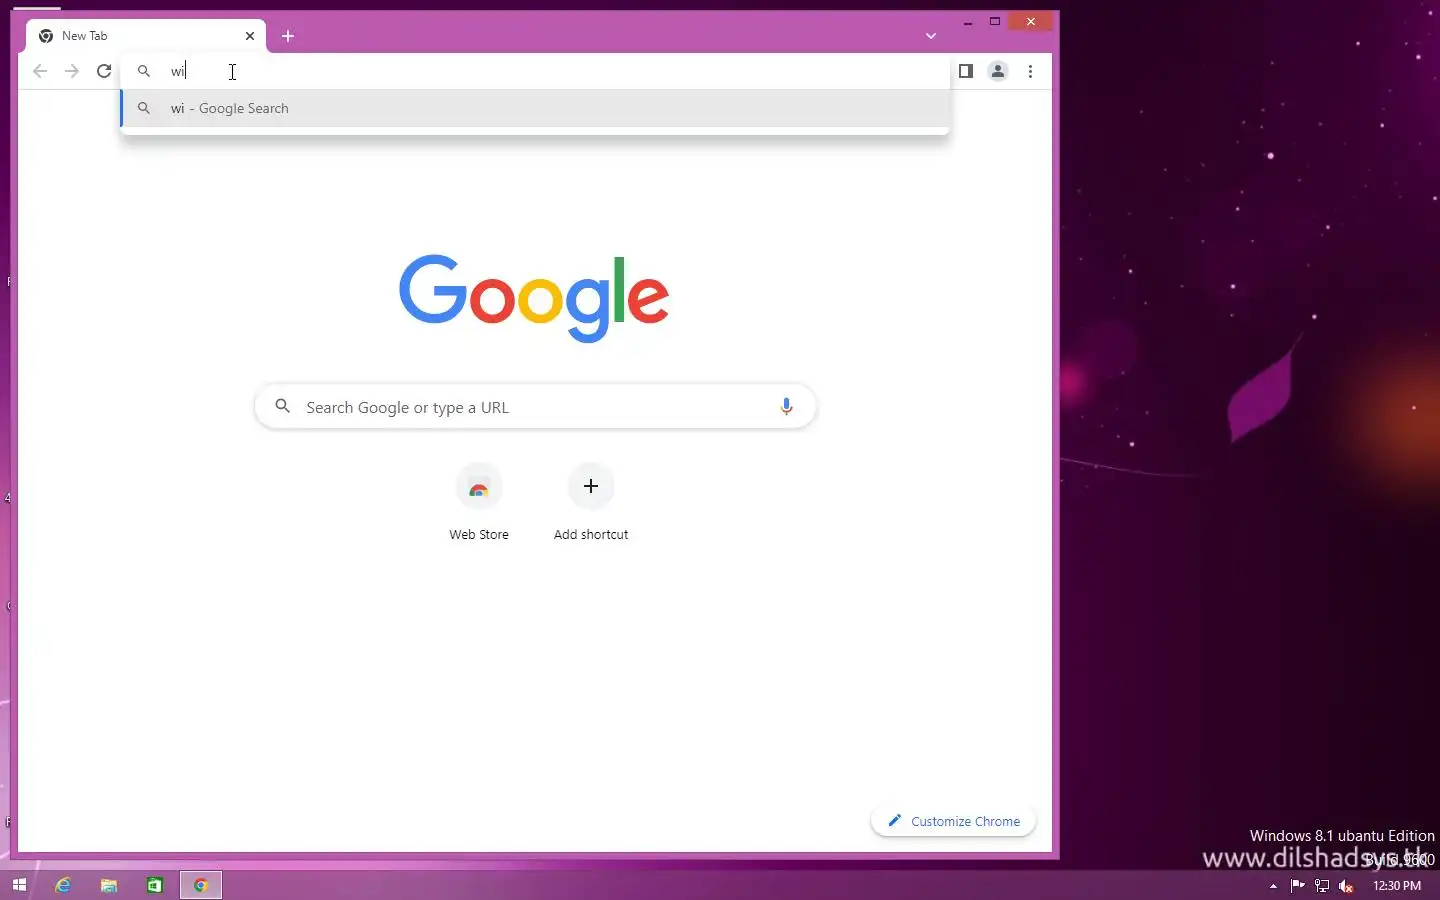The width and height of the screenshot is (1440, 900).
Task: Open File Explorer from the taskbar
Action: [x=109, y=885]
